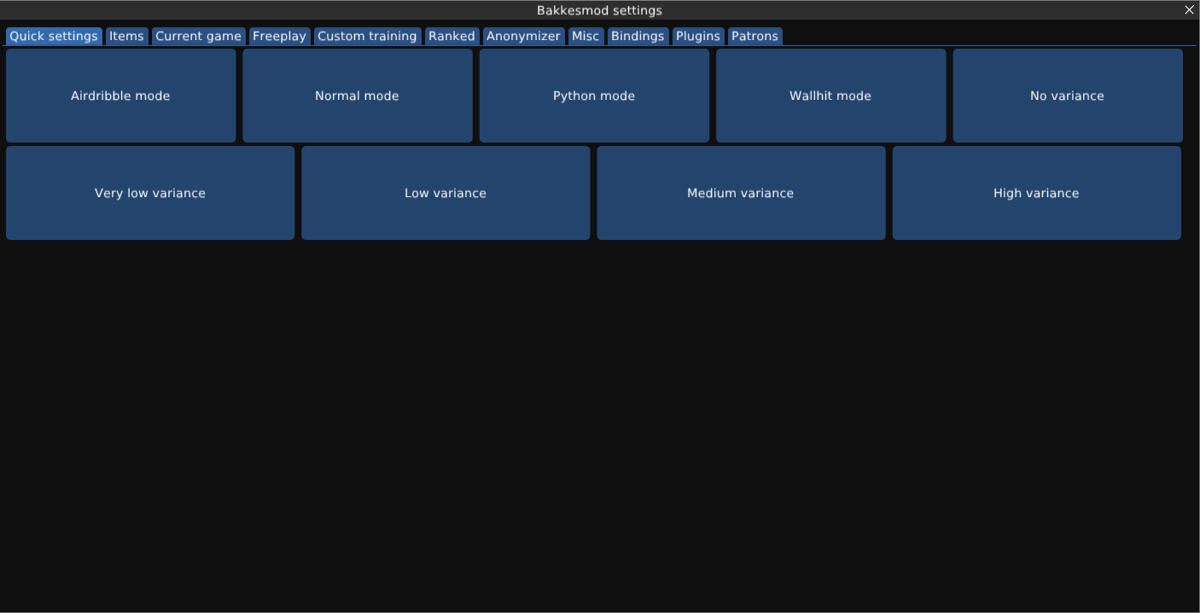Select Low variance
The height and width of the screenshot is (613, 1200).
(x=446, y=192)
